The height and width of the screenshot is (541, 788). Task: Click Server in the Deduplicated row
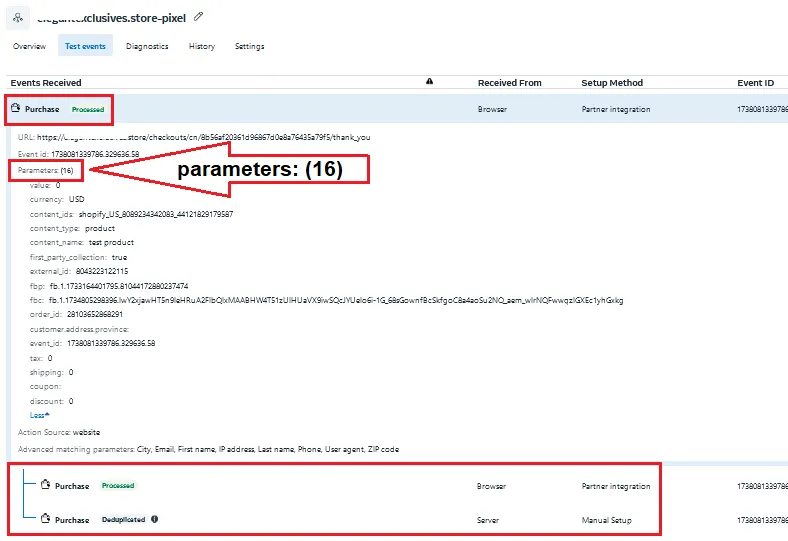(487, 520)
